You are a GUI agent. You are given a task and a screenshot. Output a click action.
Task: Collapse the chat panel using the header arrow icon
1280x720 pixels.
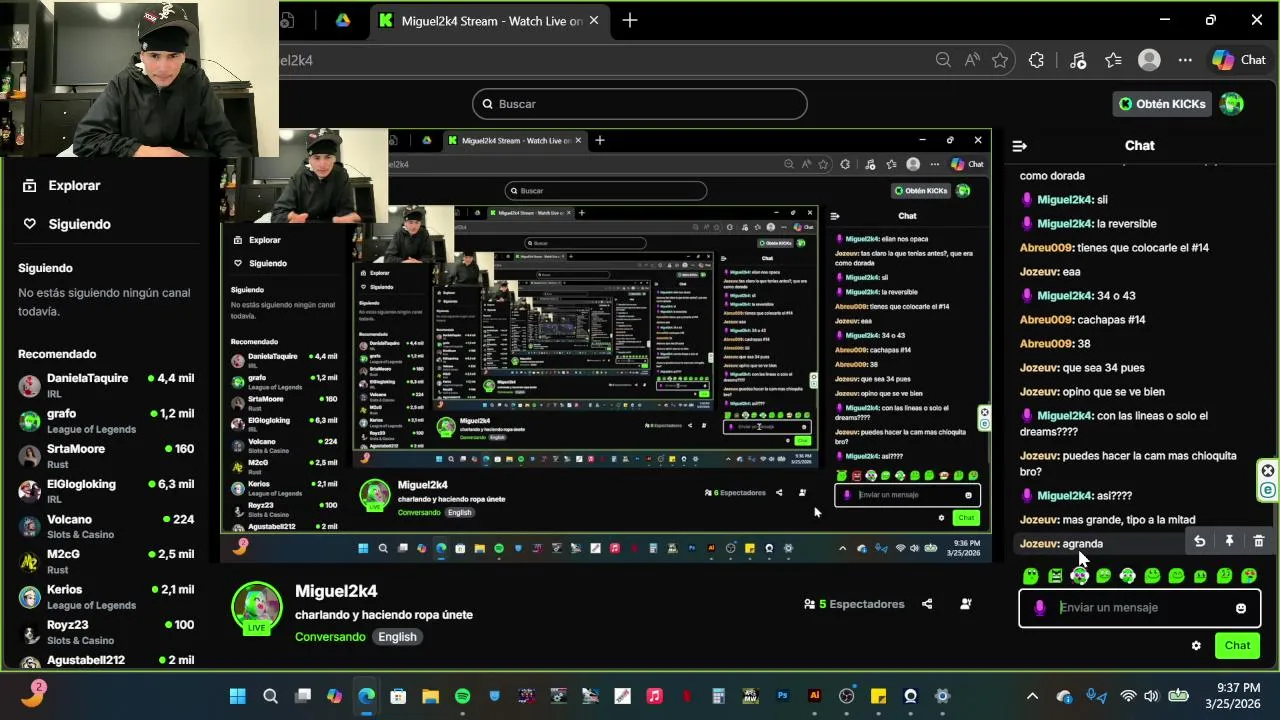coord(1020,146)
